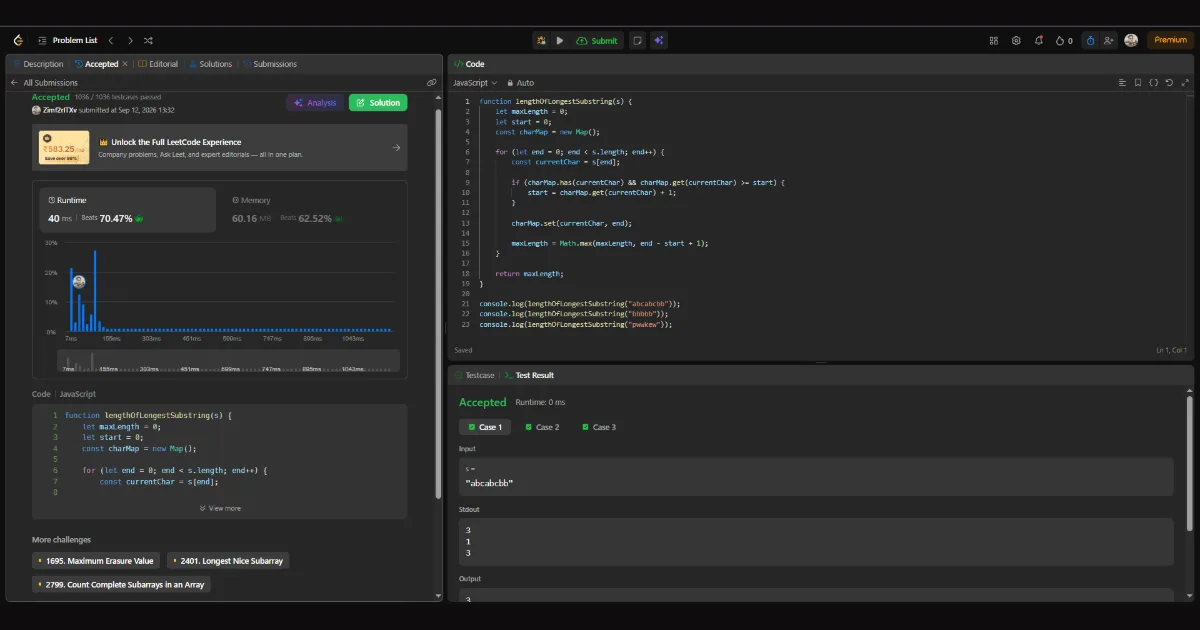Go back to All Submissions
Screen dimensions: 1200x630
pos(44,83)
